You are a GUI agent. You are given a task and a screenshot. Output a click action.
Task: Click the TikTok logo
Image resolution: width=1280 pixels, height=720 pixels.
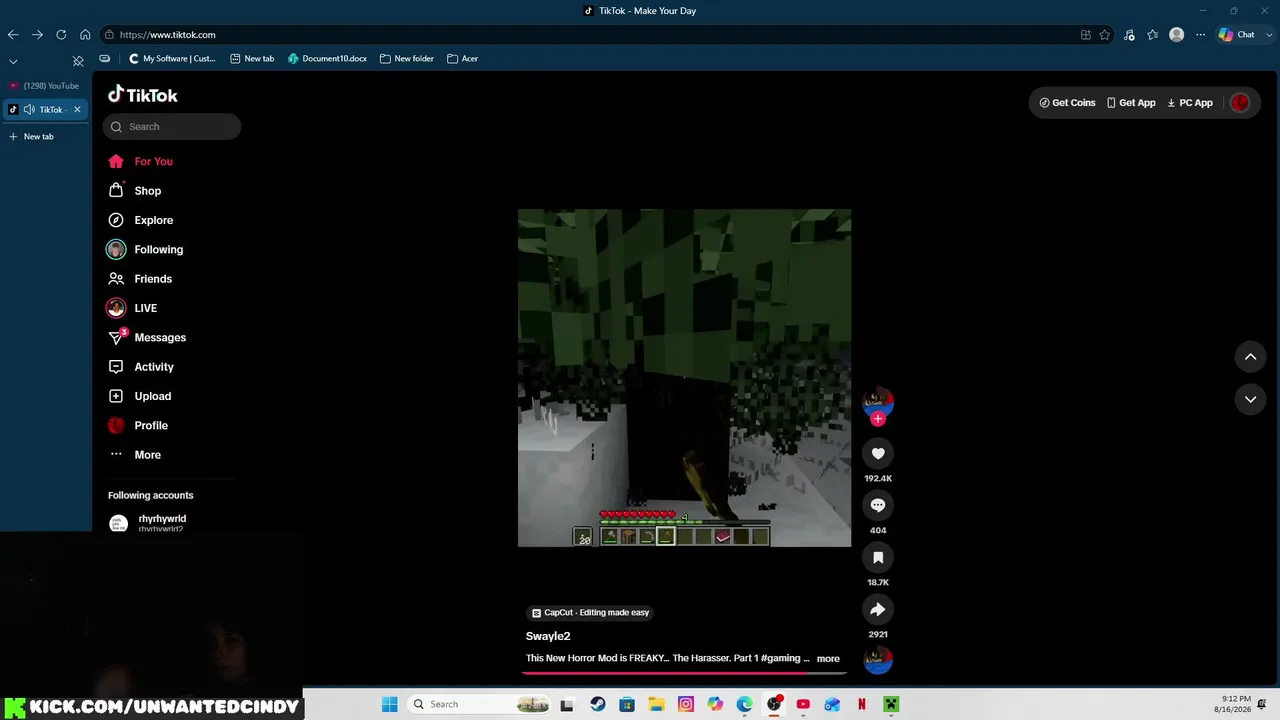pos(143,95)
